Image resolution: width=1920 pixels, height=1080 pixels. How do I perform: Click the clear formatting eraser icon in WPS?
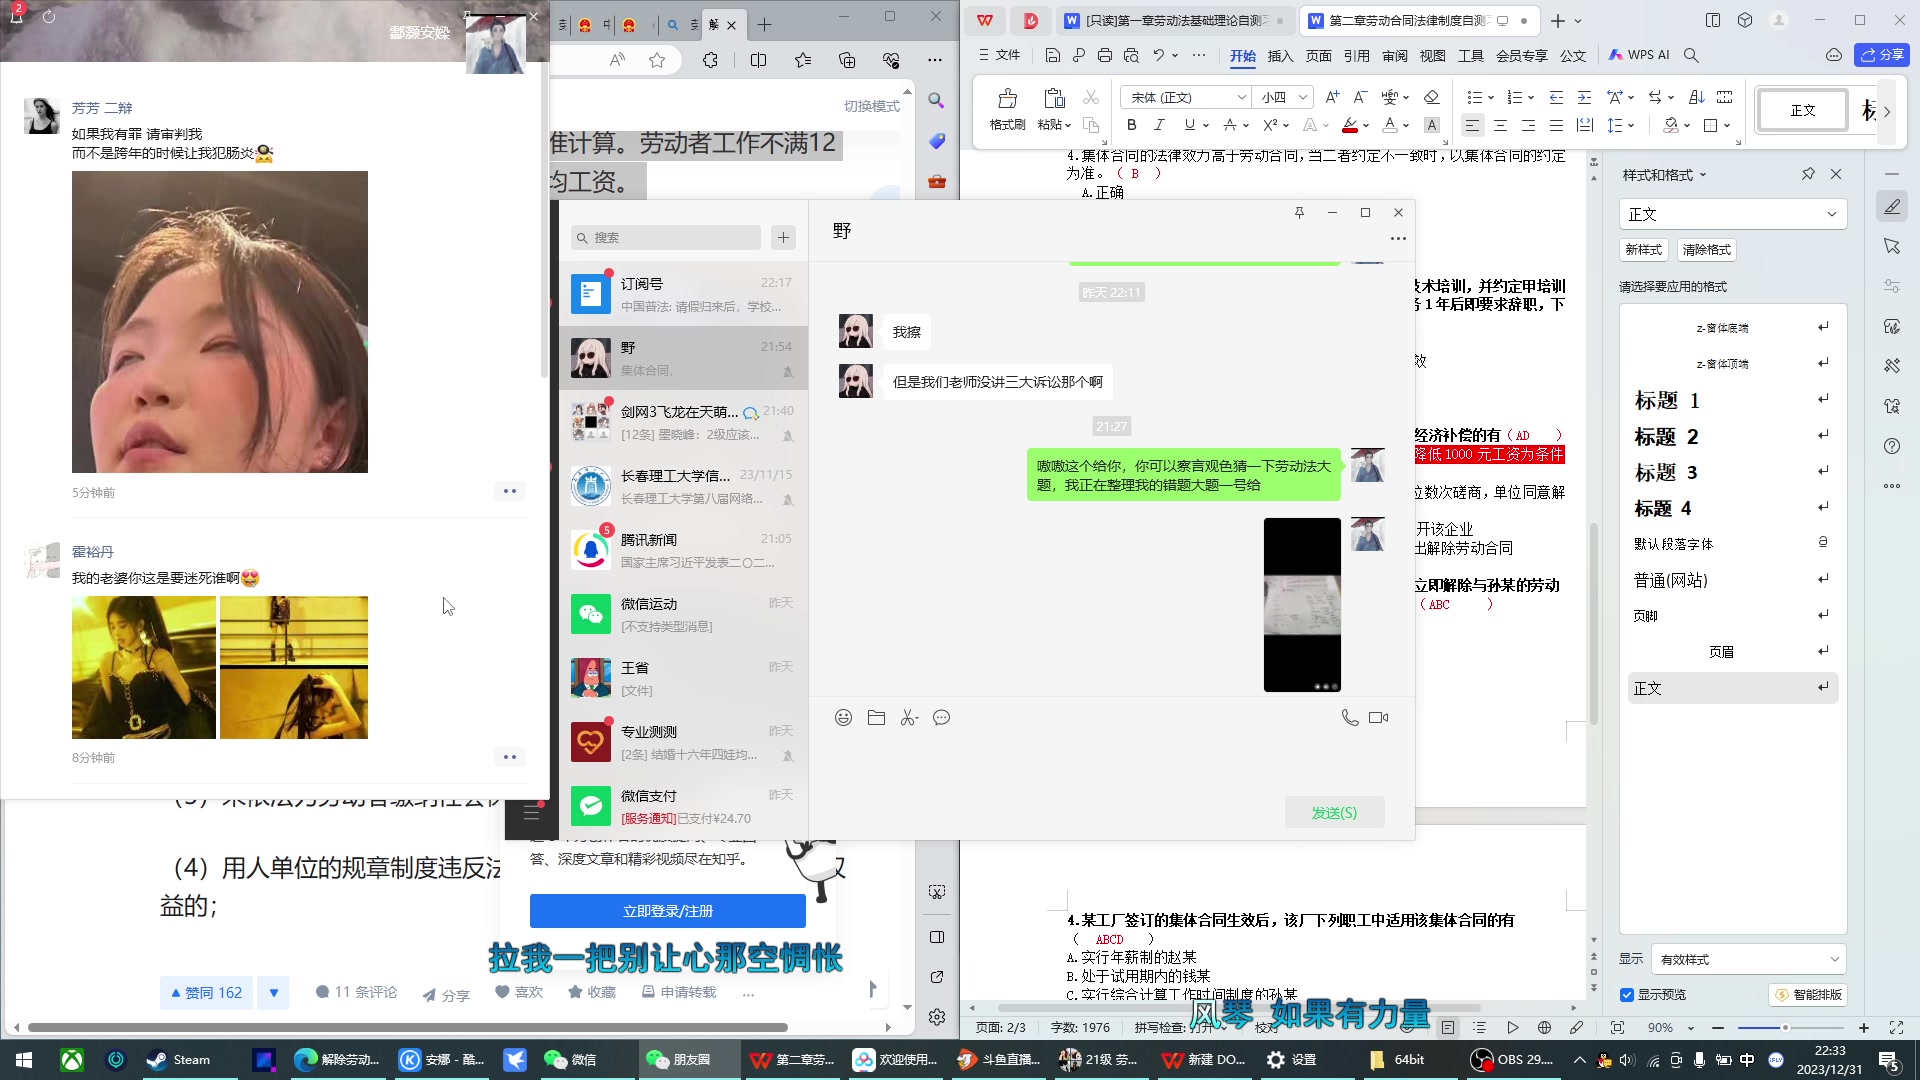pos(1431,97)
